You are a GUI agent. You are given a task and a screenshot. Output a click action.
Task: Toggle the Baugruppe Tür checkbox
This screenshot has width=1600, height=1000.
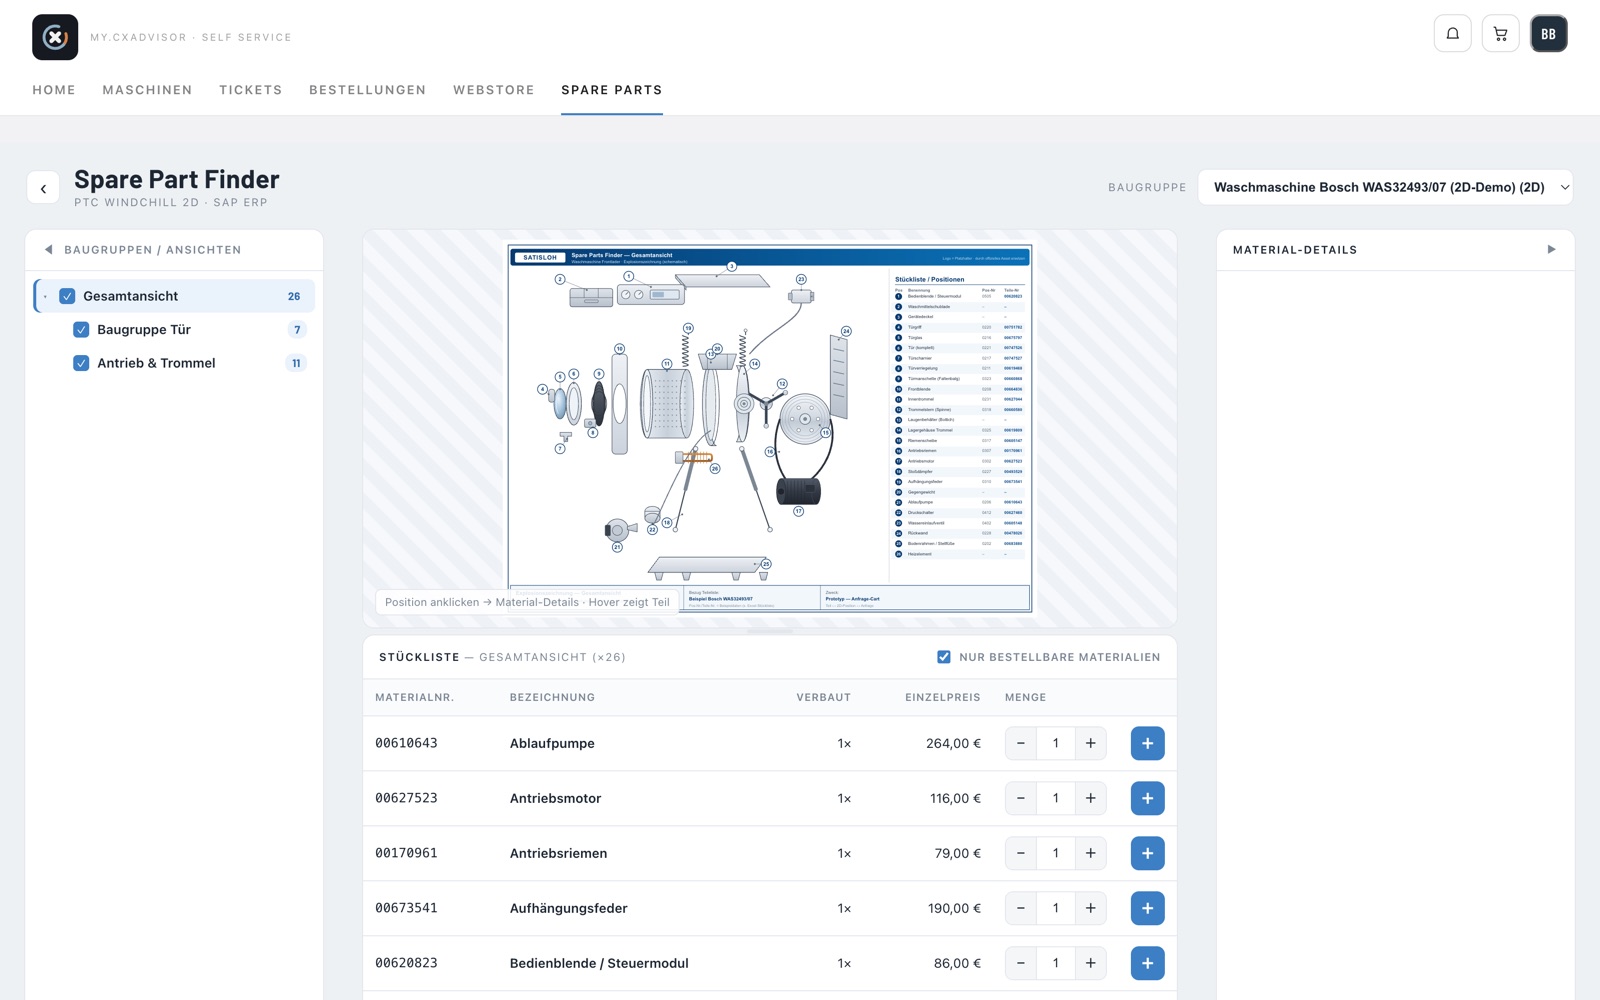click(81, 330)
